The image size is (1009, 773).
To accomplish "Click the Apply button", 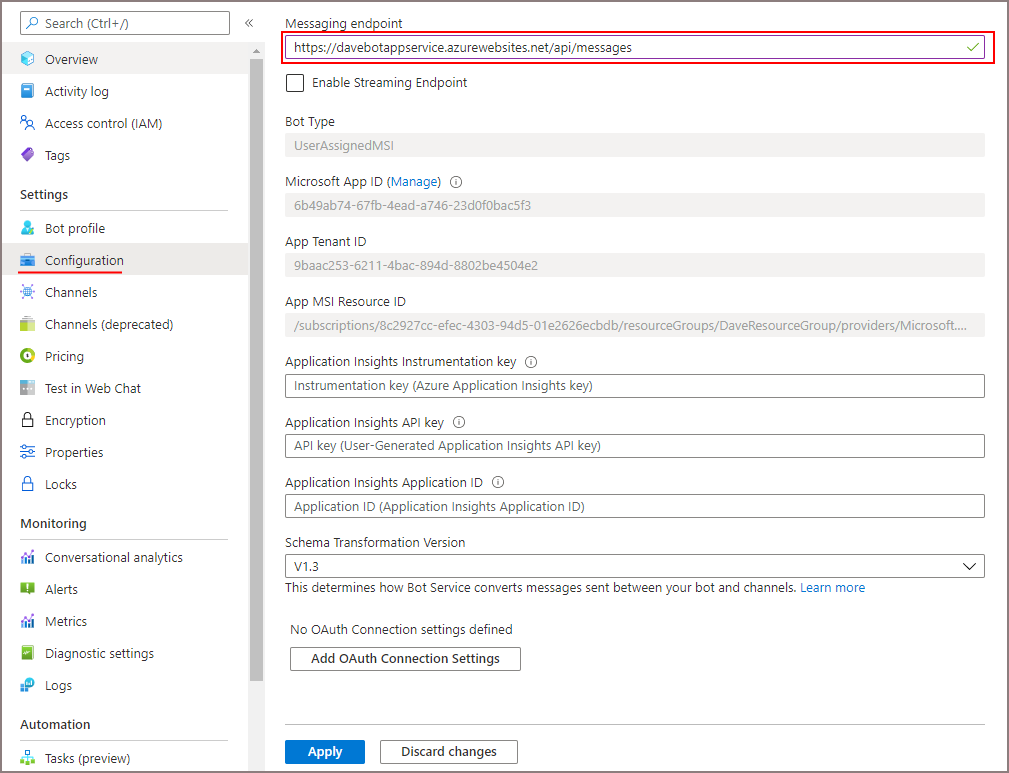I will (x=324, y=752).
